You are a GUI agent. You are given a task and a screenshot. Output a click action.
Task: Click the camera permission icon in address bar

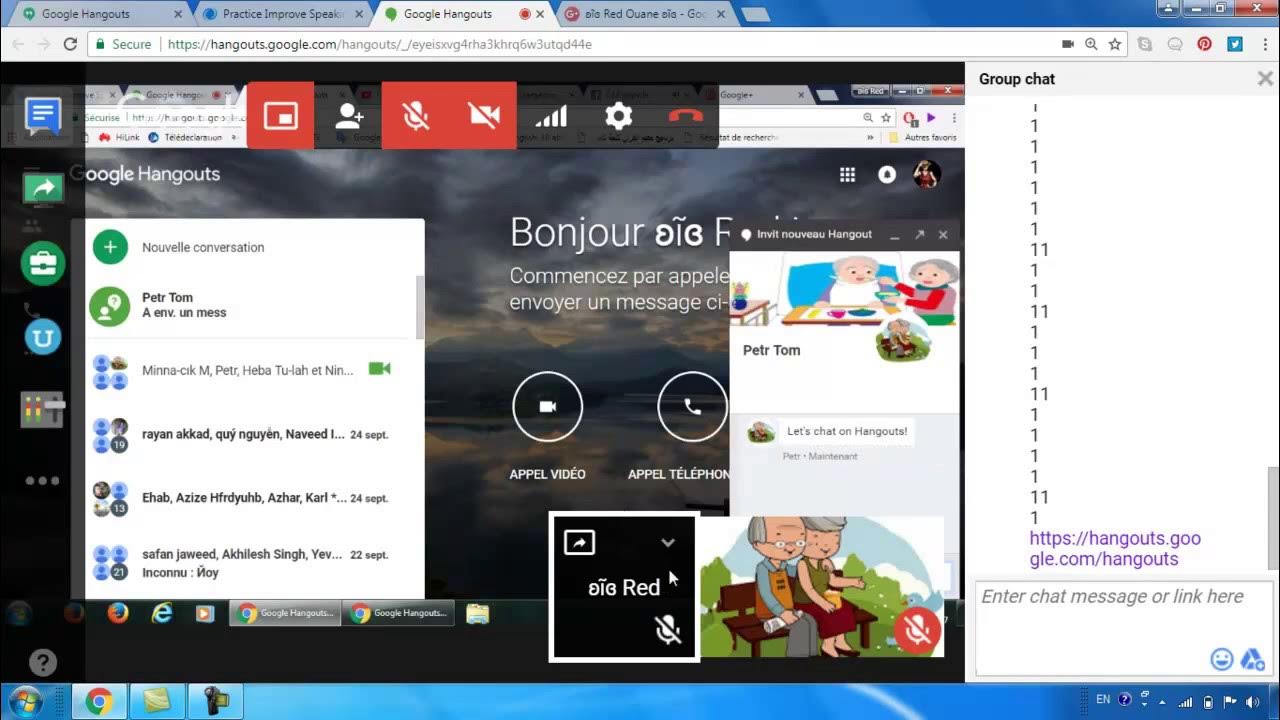pyautogui.click(x=1068, y=44)
